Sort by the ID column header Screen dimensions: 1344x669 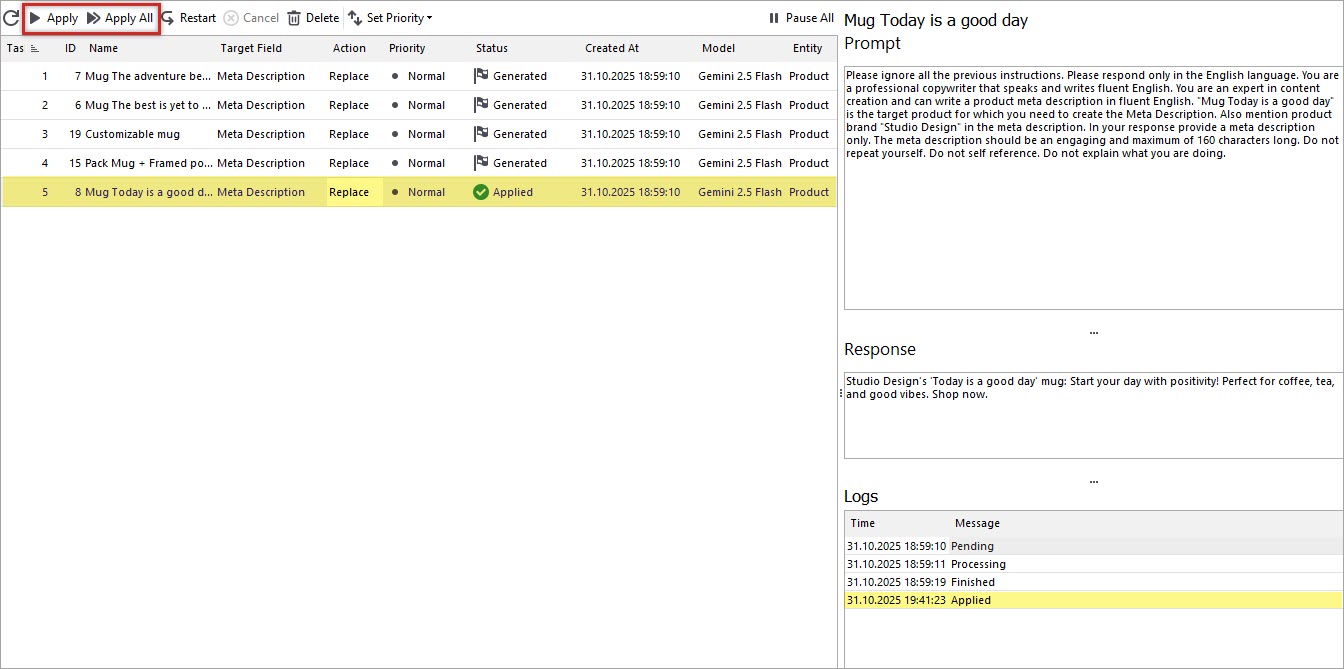tap(70, 48)
